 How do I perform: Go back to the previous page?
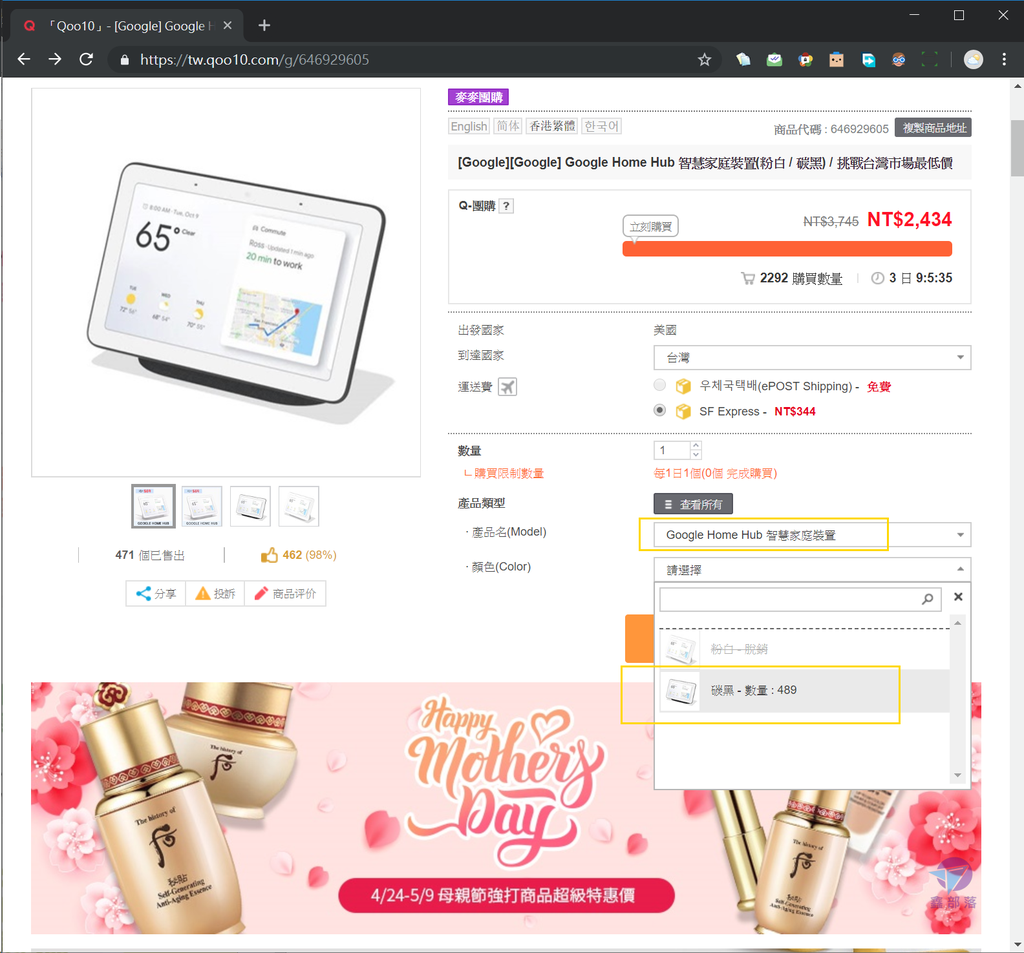24,59
